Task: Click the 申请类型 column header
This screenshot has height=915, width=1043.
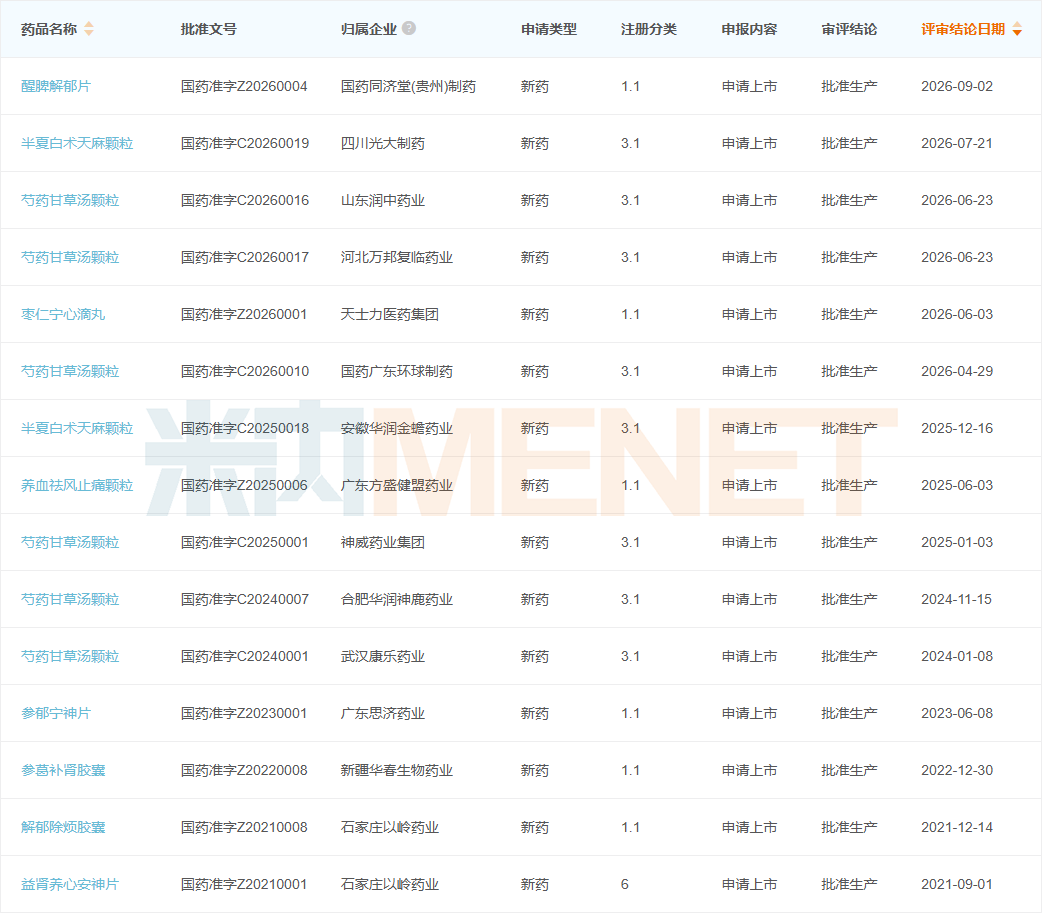Action: coord(549,29)
